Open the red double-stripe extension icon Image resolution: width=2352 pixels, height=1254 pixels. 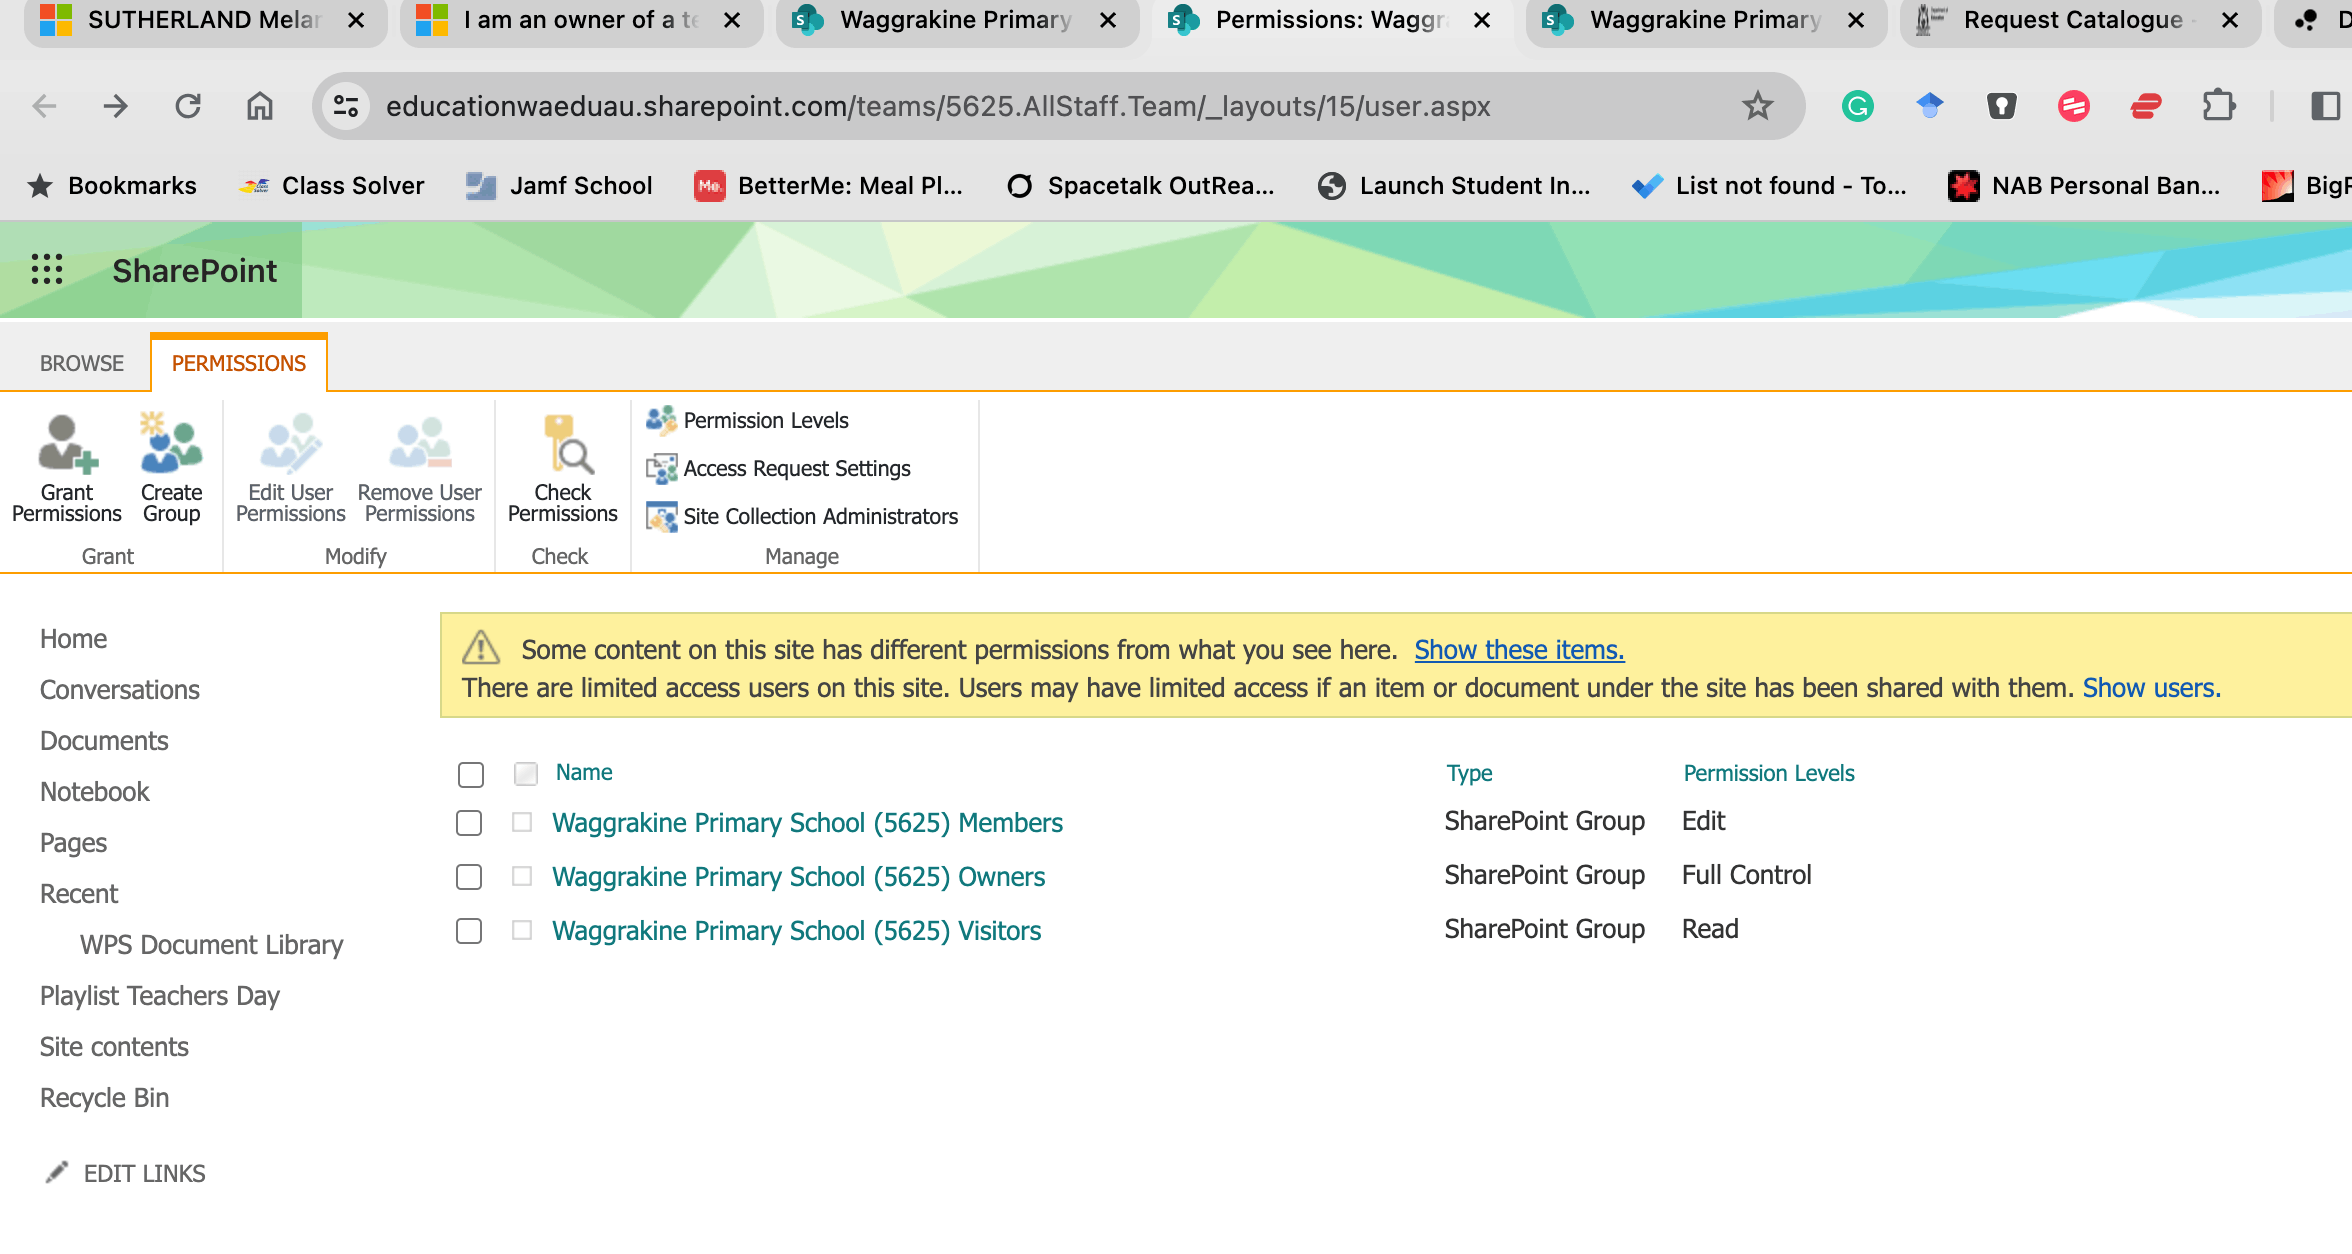pos(2146,106)
